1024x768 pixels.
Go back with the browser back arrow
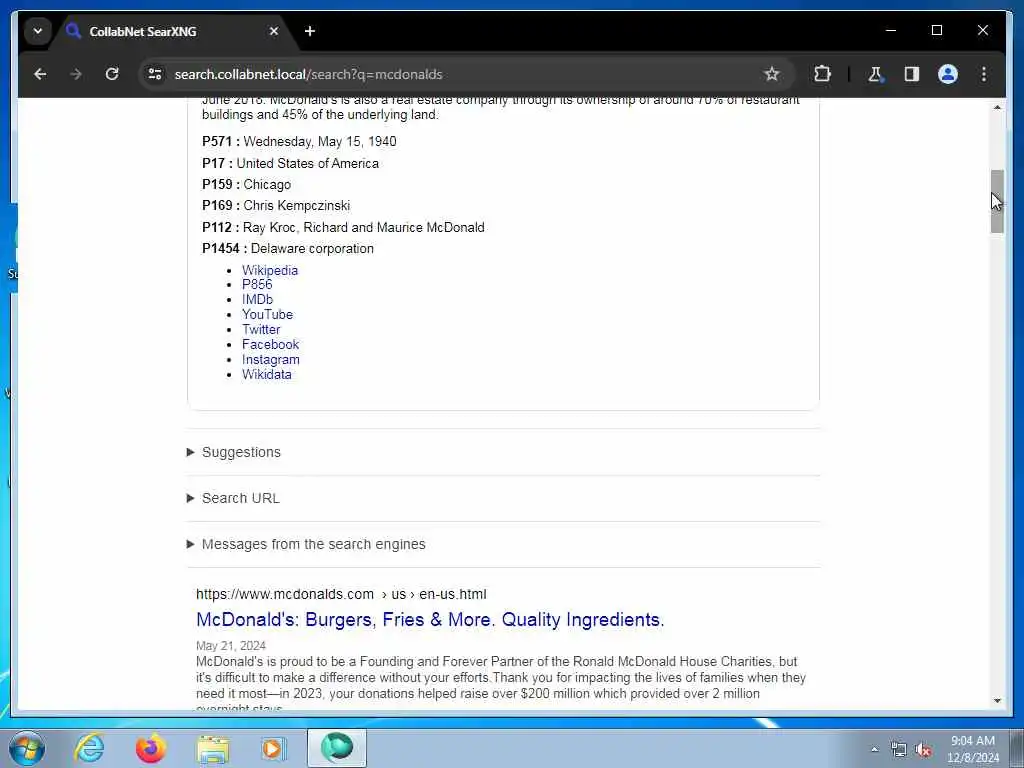point(40,74)
